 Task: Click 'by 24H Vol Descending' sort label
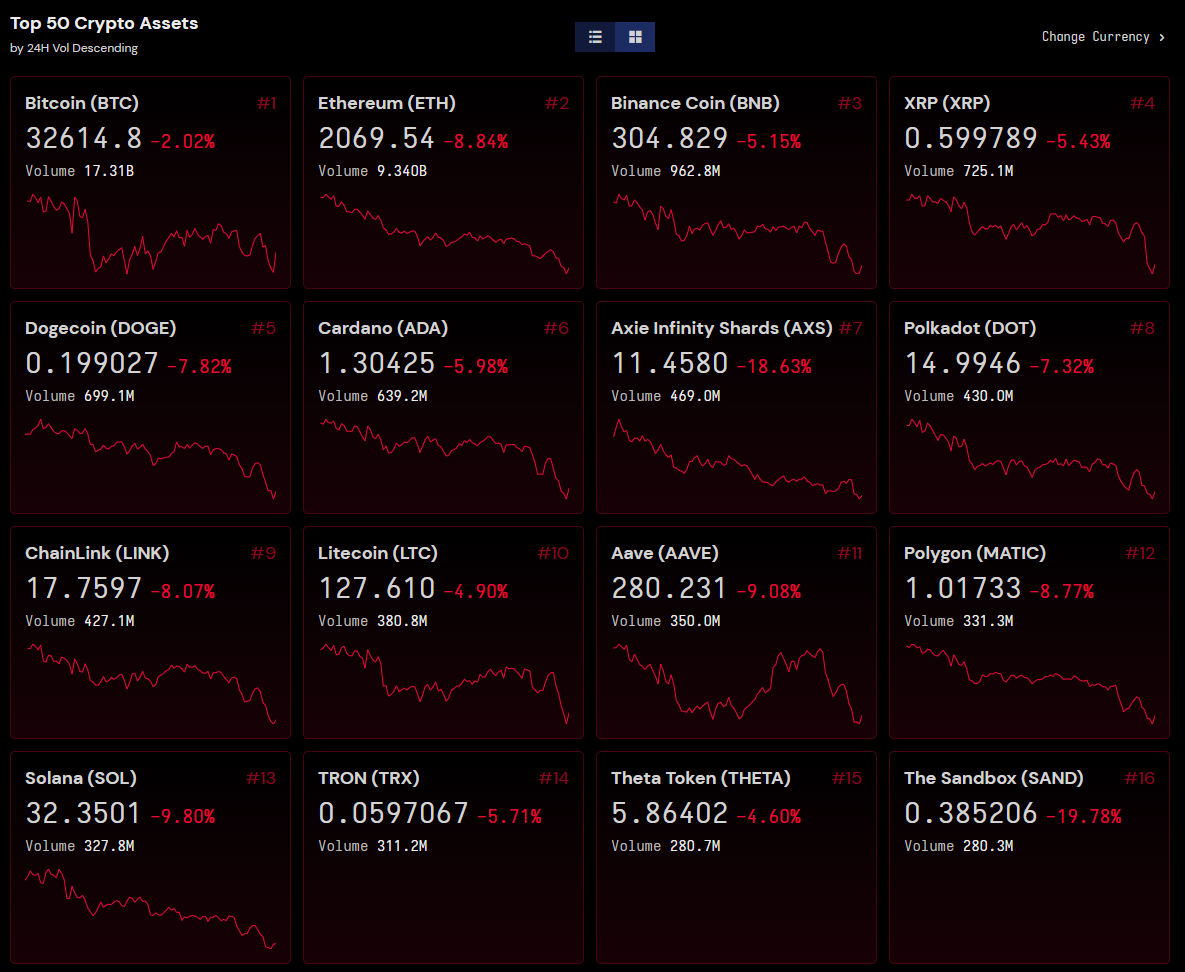click(74, 48)
